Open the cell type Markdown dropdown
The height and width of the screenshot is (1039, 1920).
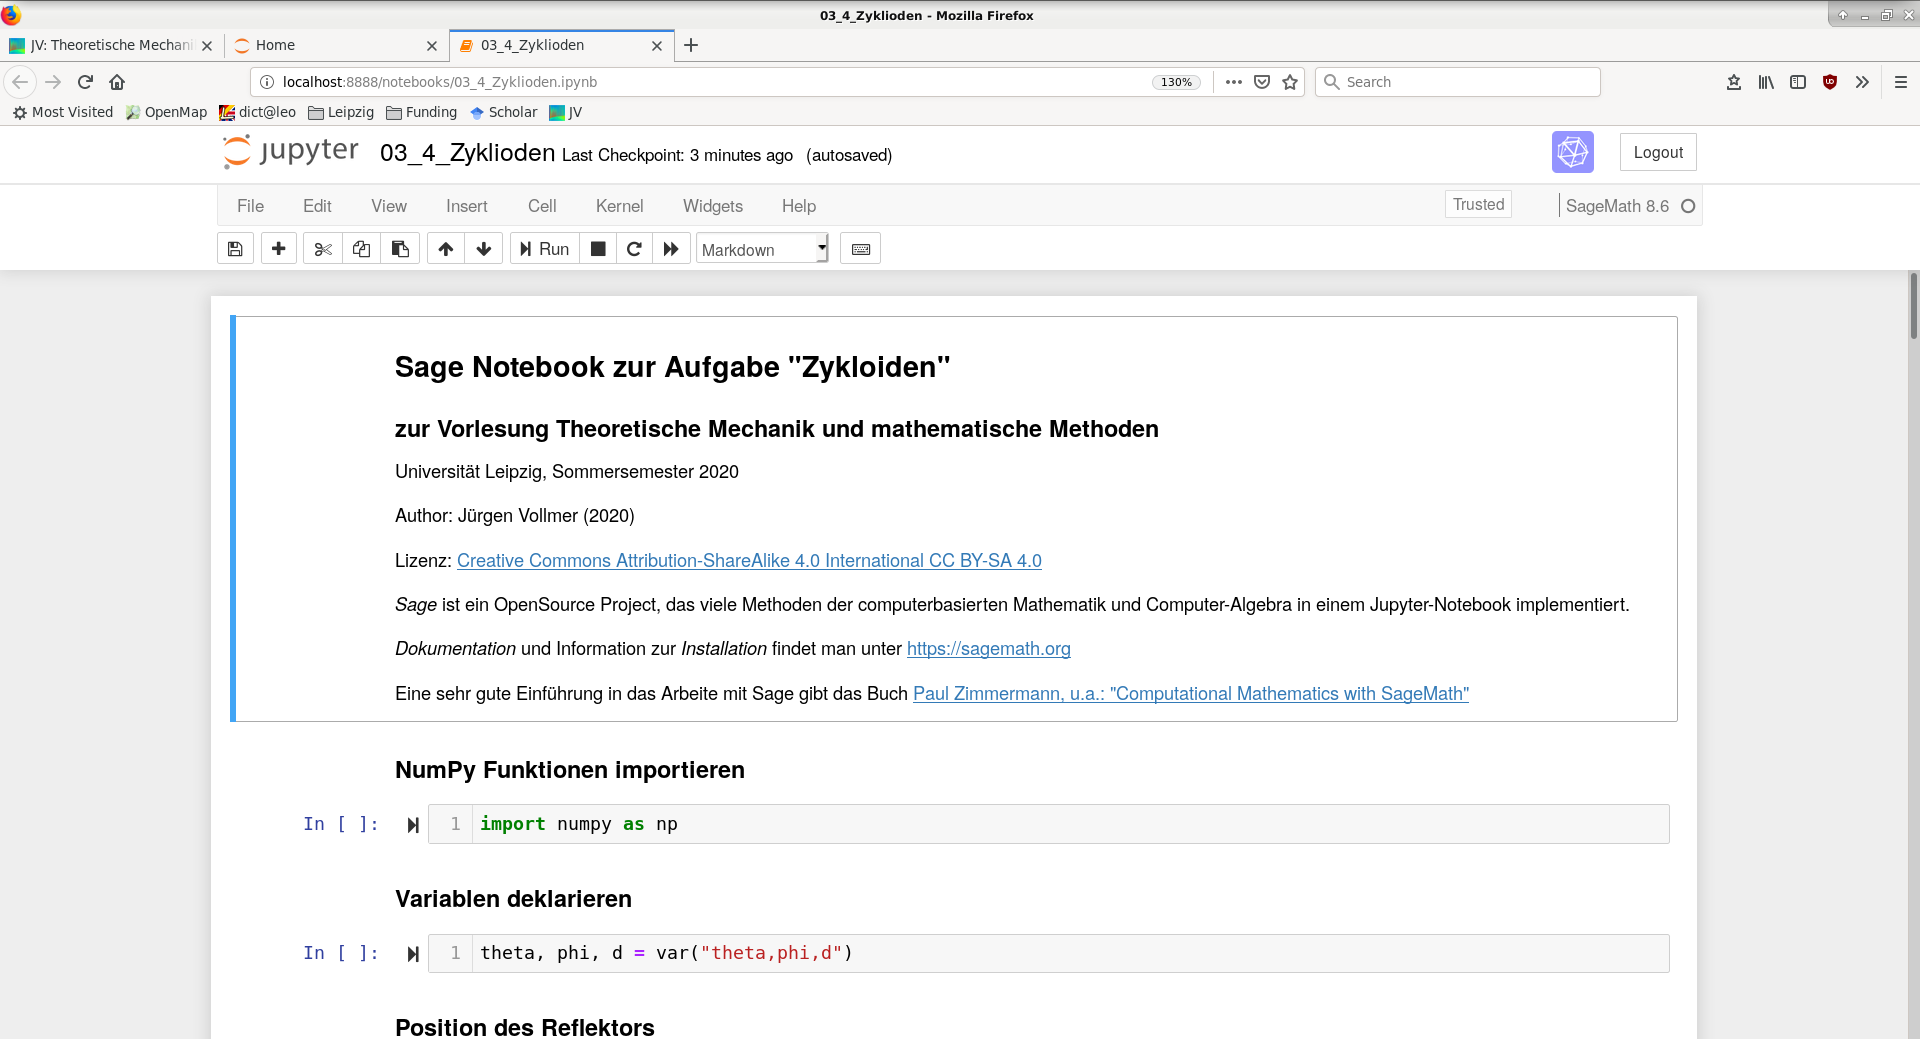[x=763, y=249]
